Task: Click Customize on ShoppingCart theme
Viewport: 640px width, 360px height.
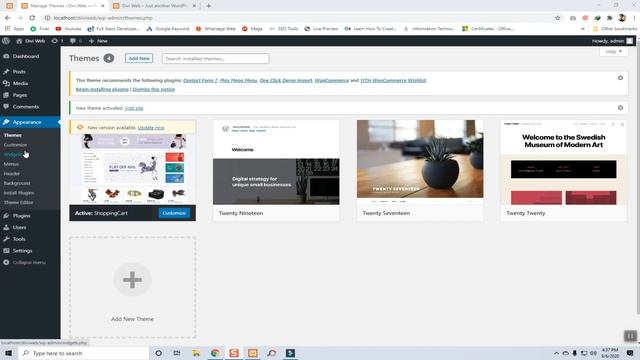Action: (x=174, y=213)
